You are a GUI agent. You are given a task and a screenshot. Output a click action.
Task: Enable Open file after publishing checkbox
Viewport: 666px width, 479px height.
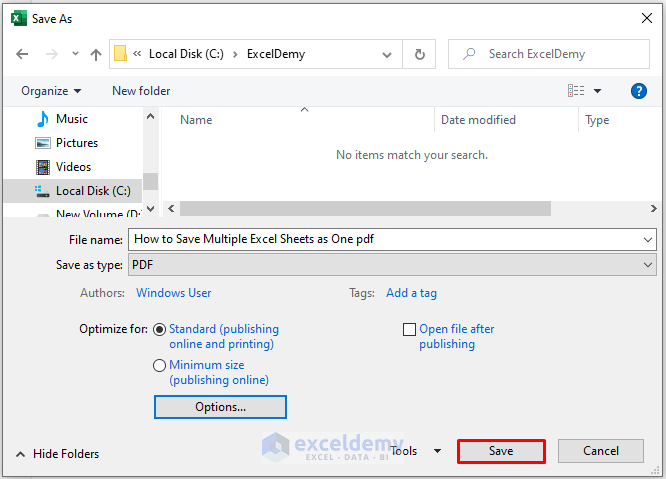click(x=409, y=330)
